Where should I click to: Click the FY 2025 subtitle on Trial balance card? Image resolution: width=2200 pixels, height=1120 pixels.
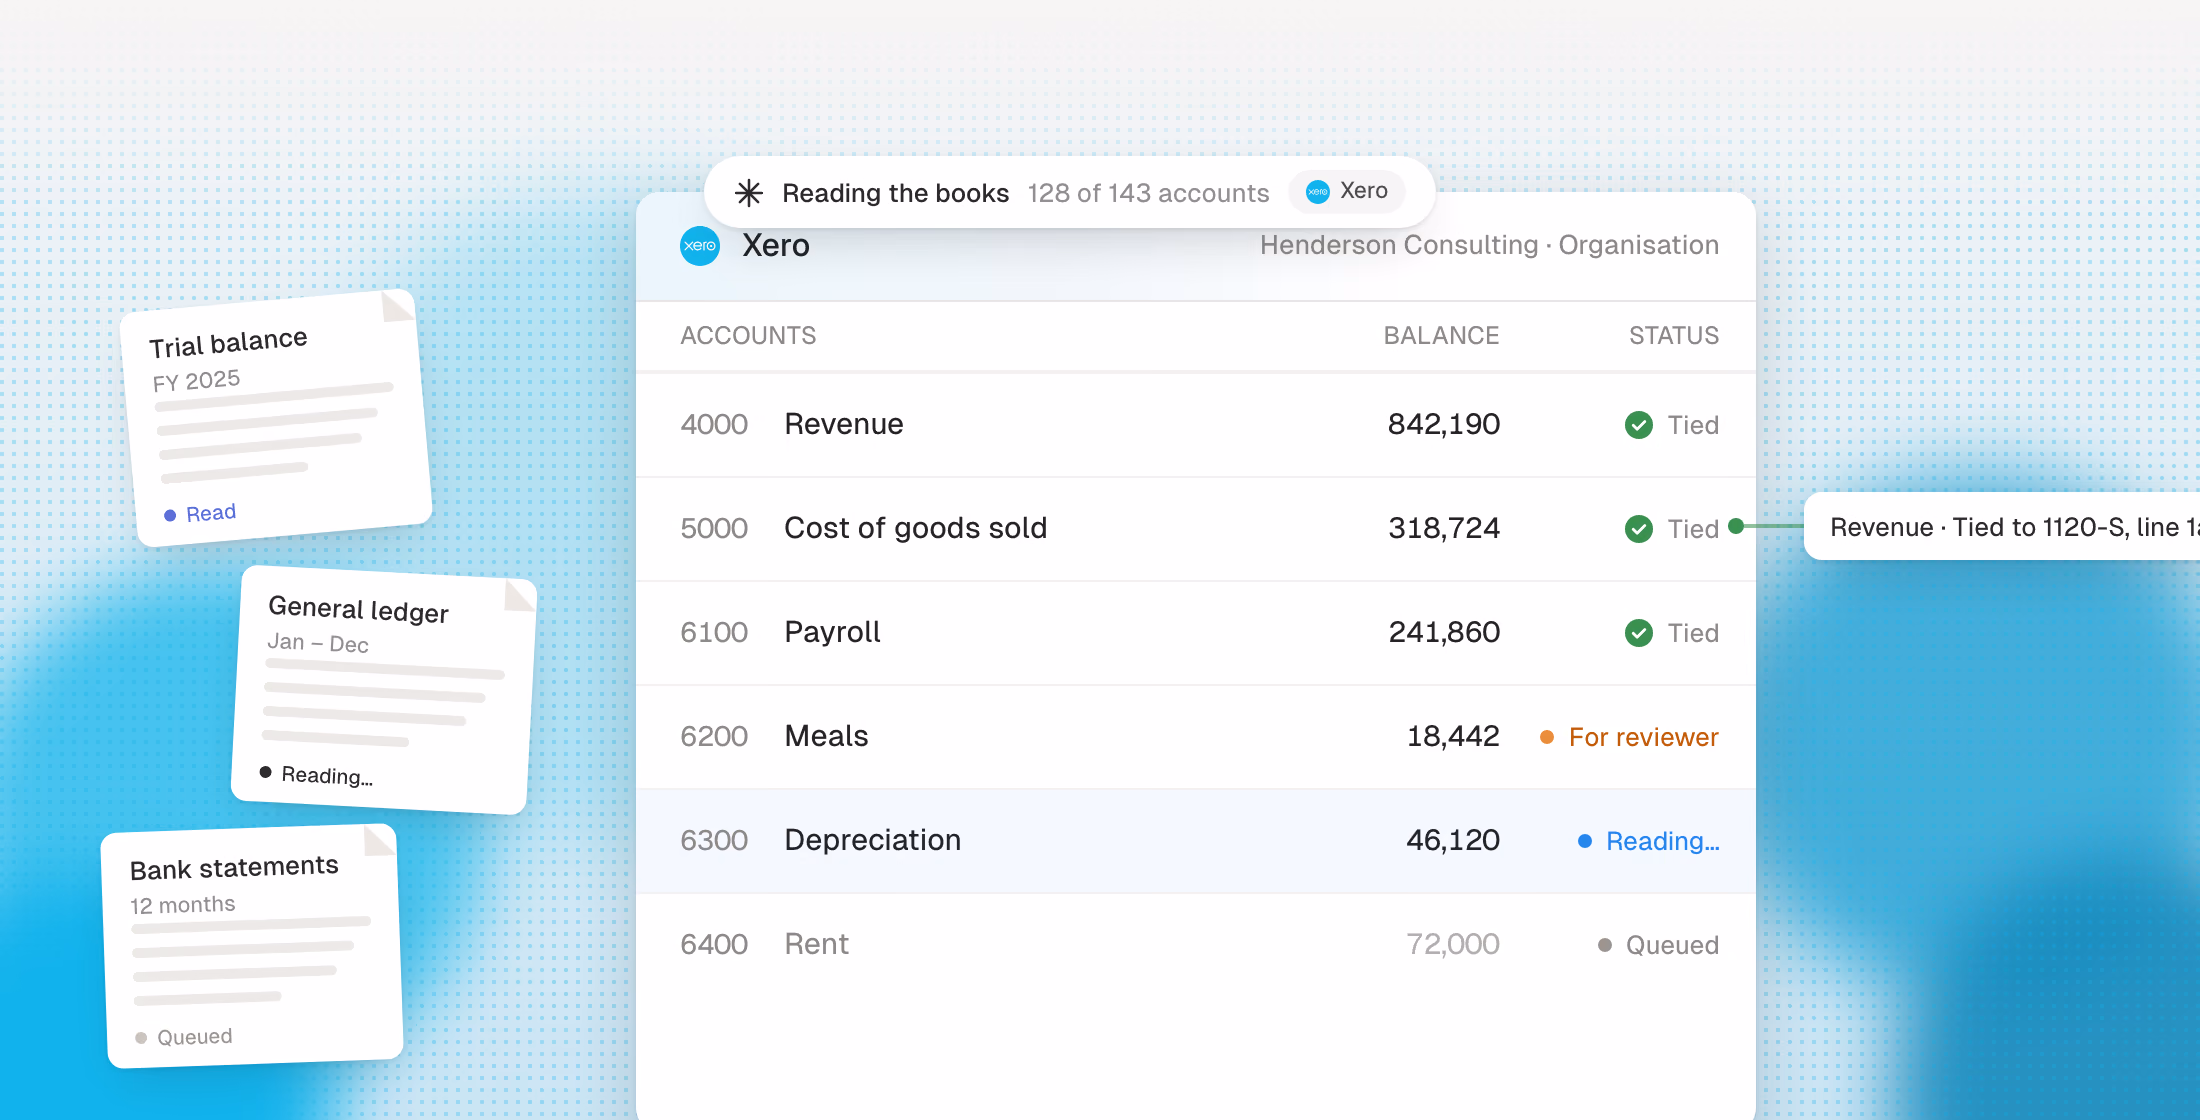[196, 381]
